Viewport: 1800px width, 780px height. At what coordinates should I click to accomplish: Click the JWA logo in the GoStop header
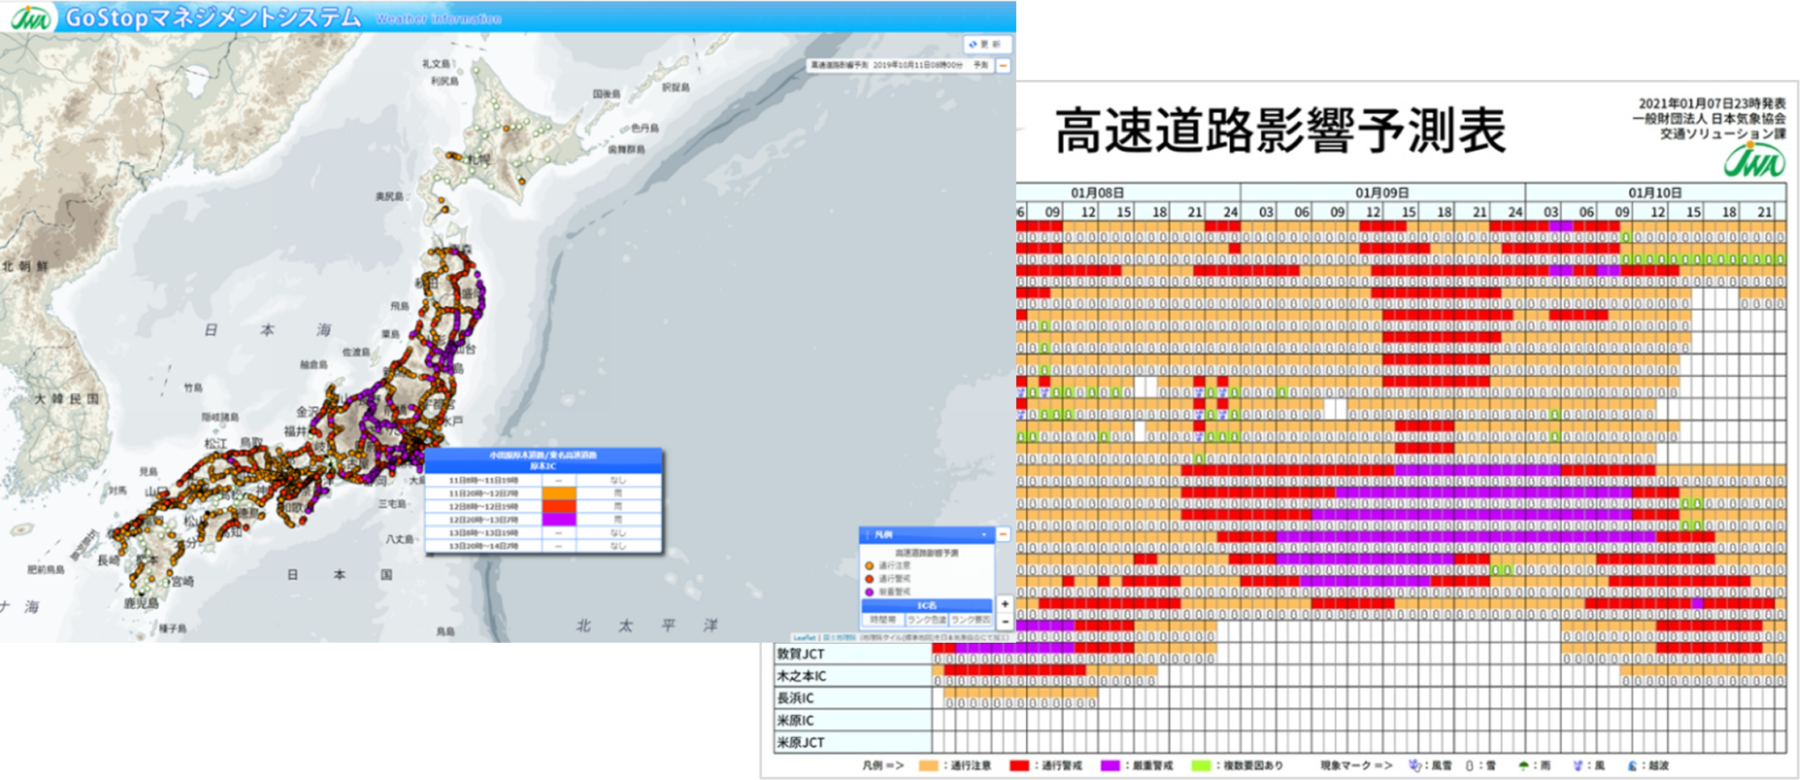point(30,17)
